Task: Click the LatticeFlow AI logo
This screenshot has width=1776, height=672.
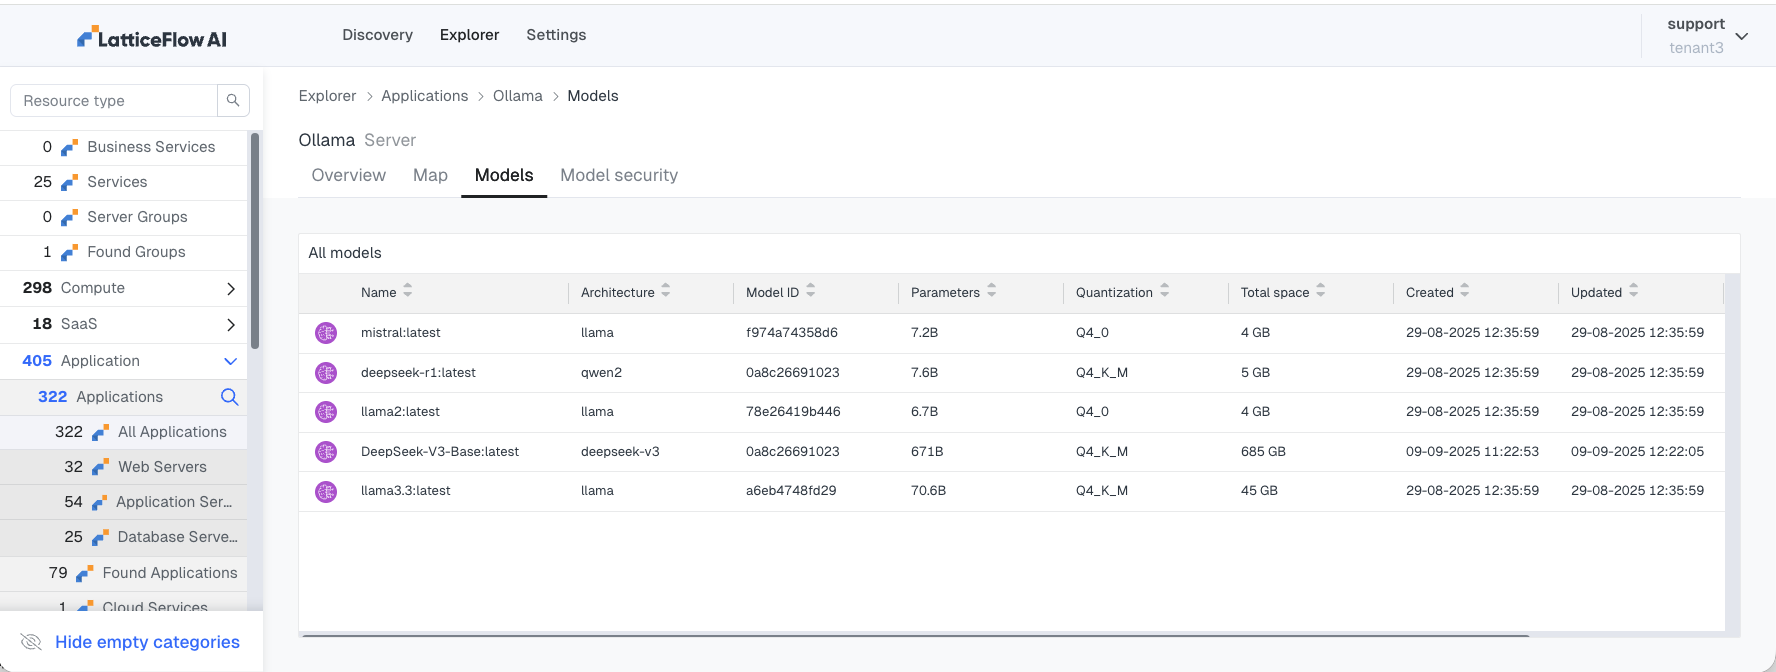Action: pos(152,39)
